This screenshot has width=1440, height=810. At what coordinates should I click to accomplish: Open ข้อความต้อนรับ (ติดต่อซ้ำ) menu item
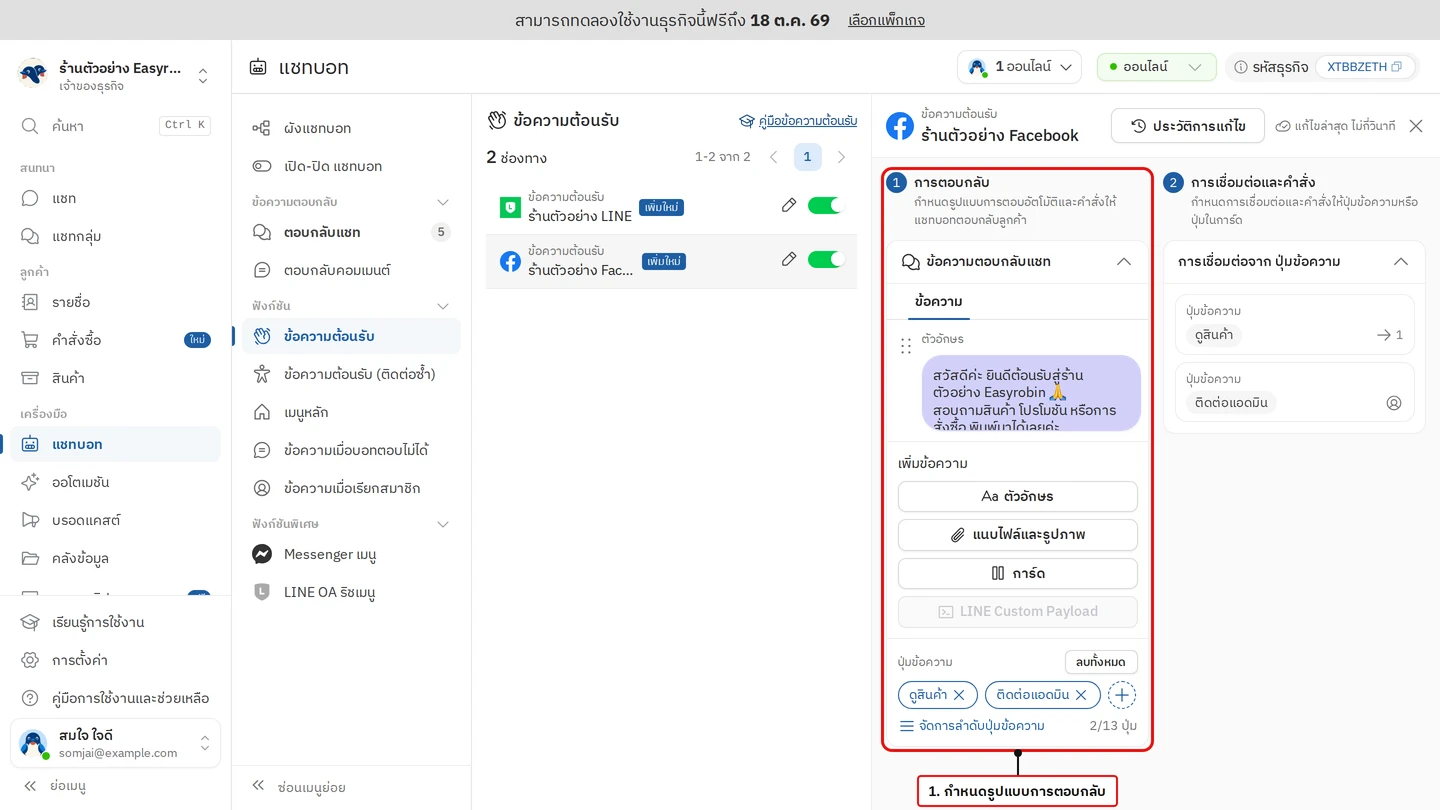351,374
